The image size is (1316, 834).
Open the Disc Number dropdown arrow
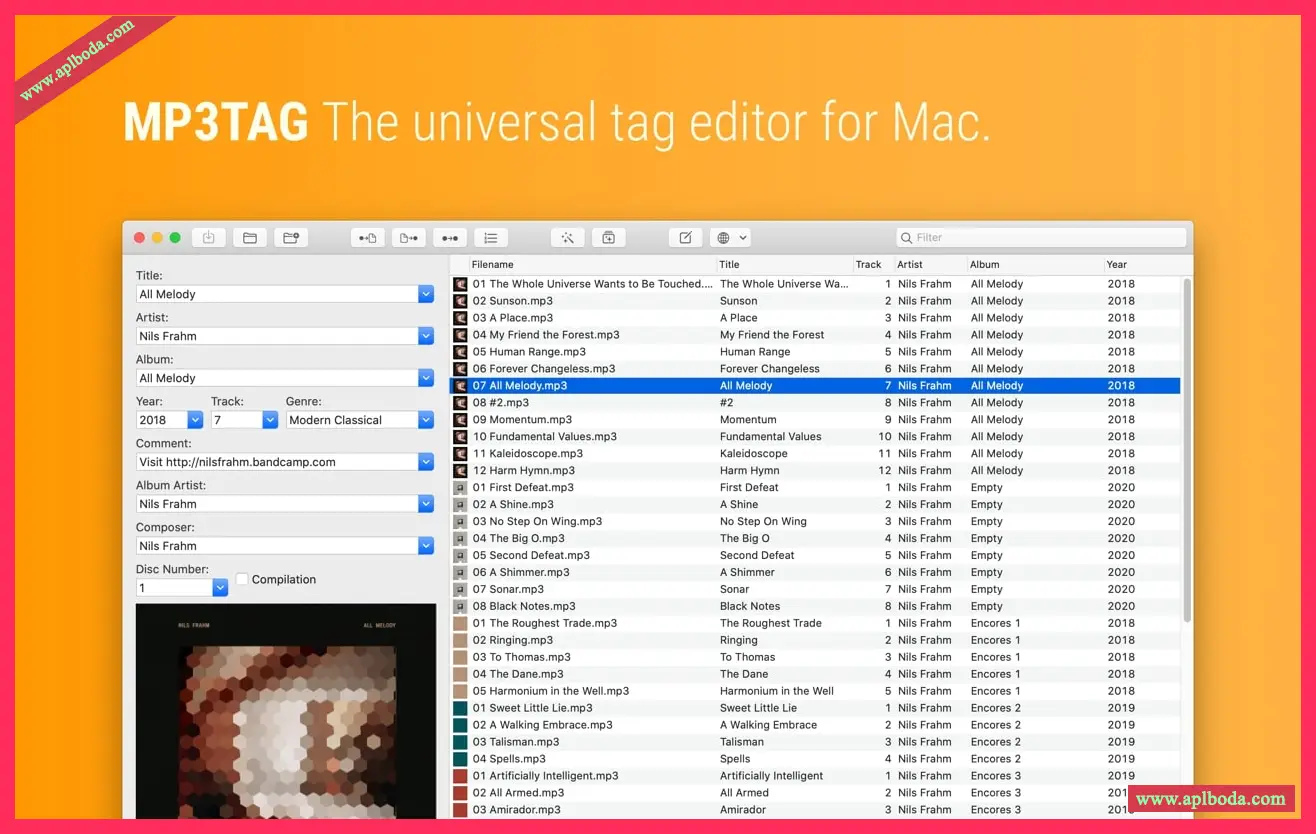coord(220,588)
